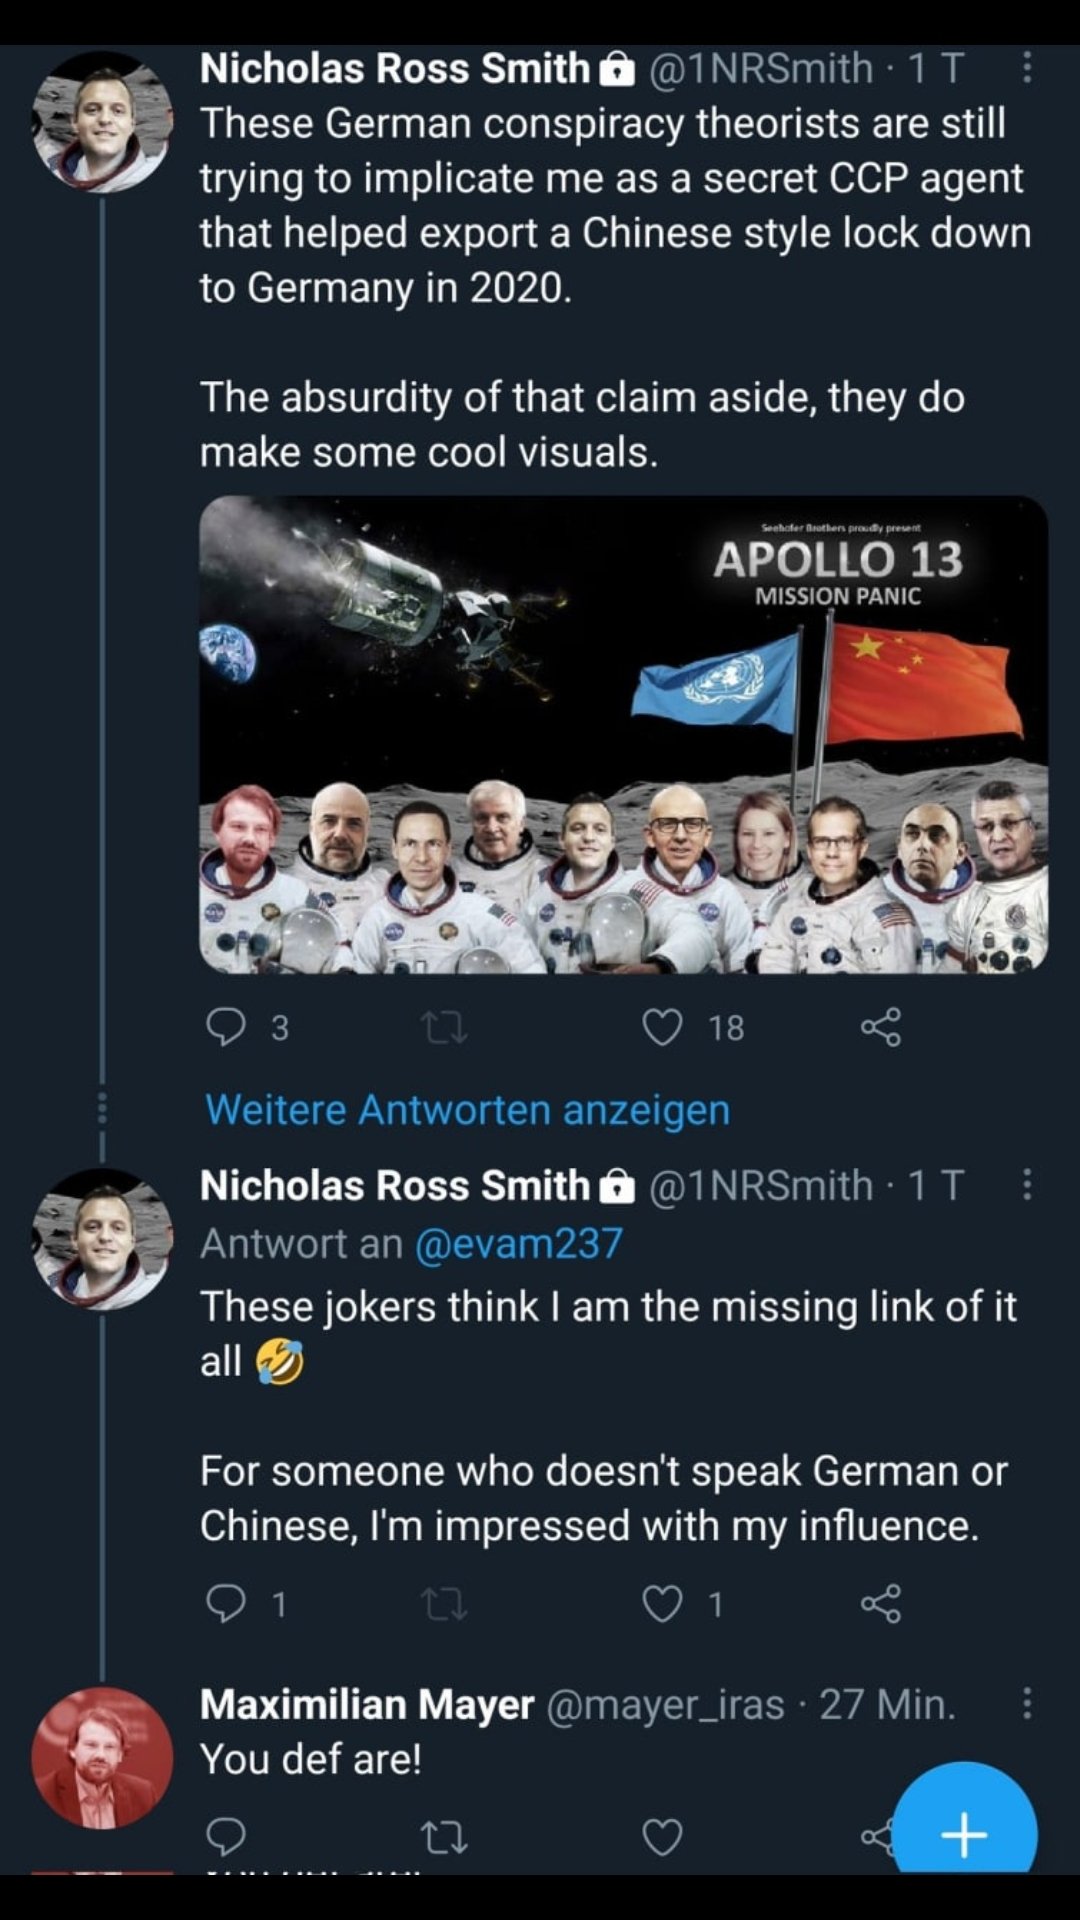Viewport: 1080px width, 1920px height.
Task: Reply to Maximilian Mayer's tweet
Action: point(226,1837)
